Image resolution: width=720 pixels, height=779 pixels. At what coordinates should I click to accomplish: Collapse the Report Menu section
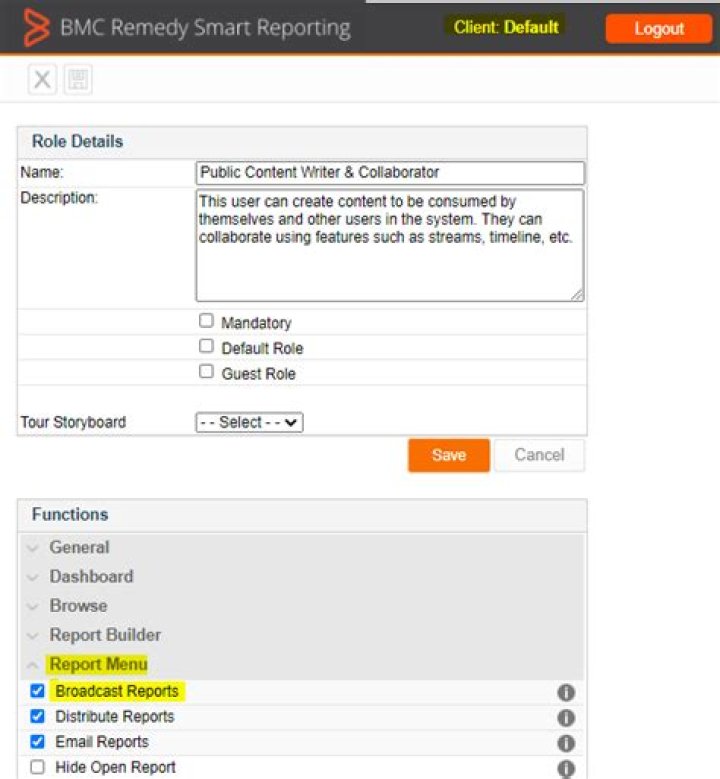302,665
